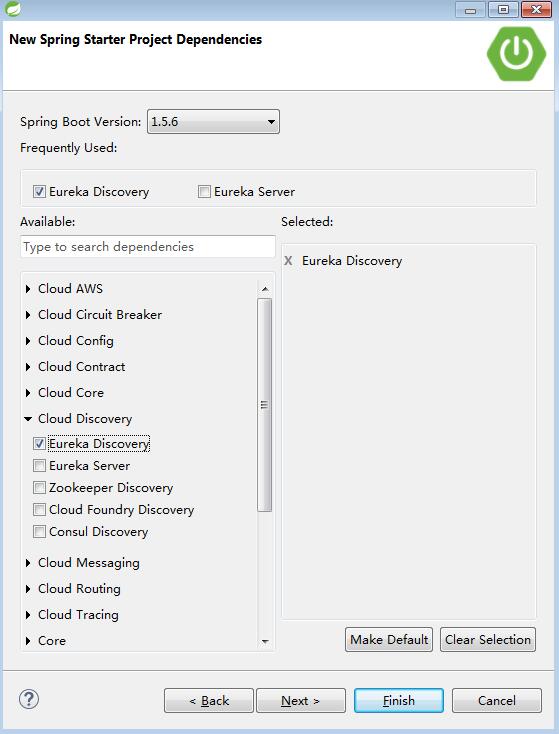Click the Next button
559x734 pixels.
click(x=301, y=700)
